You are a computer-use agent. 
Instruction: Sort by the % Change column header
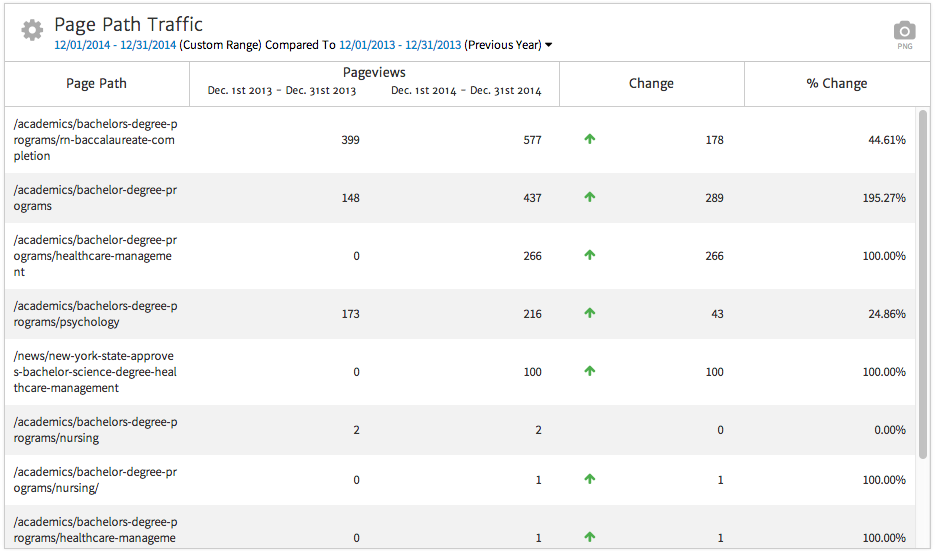836,84
